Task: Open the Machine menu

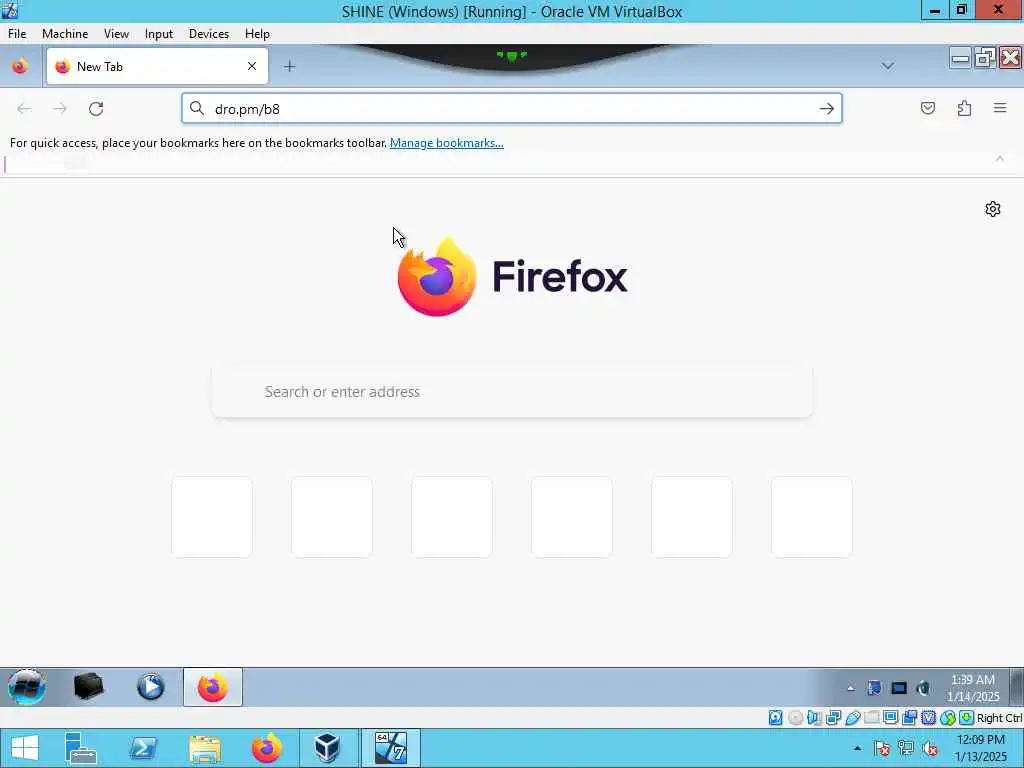Action: point(65,33)
